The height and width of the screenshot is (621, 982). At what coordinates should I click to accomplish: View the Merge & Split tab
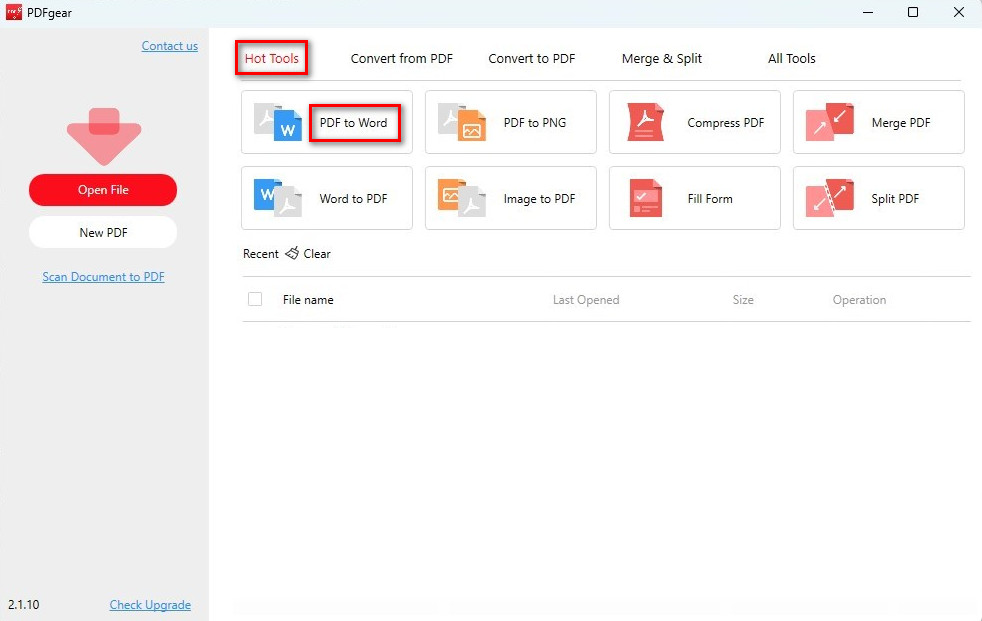[x=661, y=58]
